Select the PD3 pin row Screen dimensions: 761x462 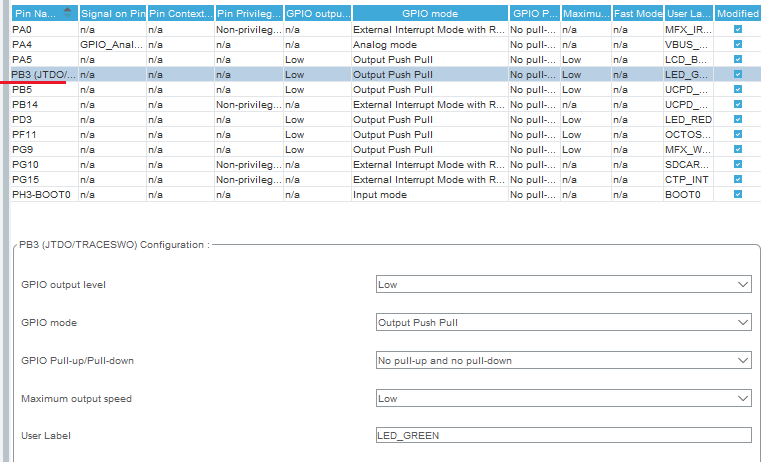pos(385,120)
